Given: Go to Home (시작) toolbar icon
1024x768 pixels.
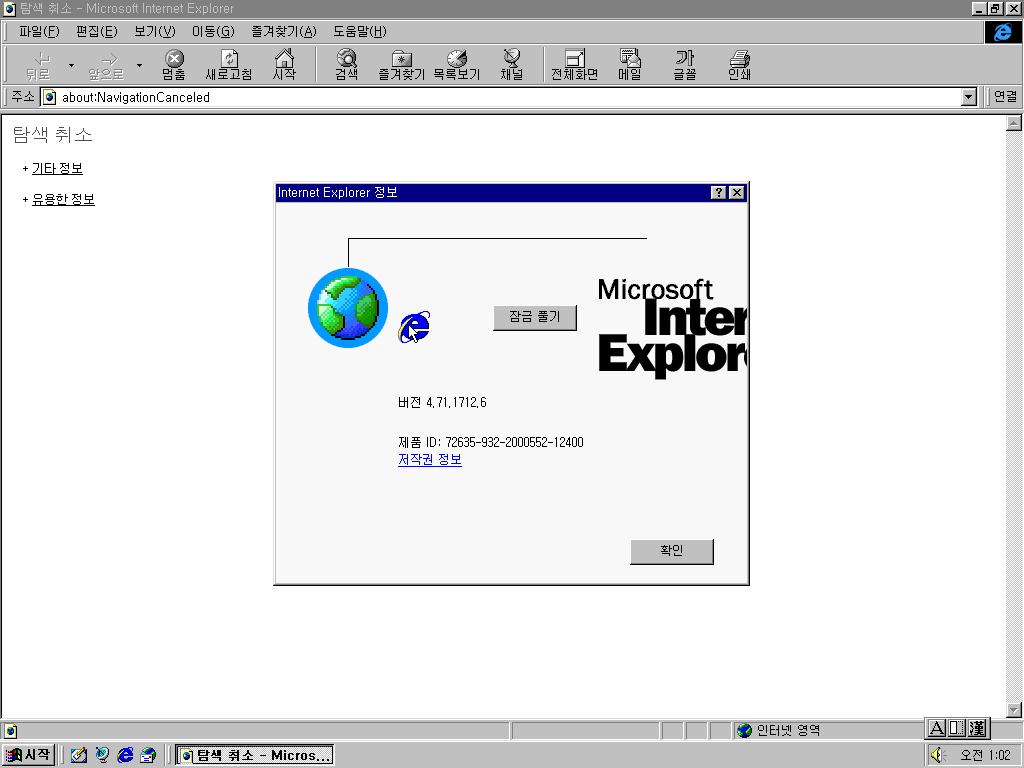Looking at the screenshot, I should 284,65.
